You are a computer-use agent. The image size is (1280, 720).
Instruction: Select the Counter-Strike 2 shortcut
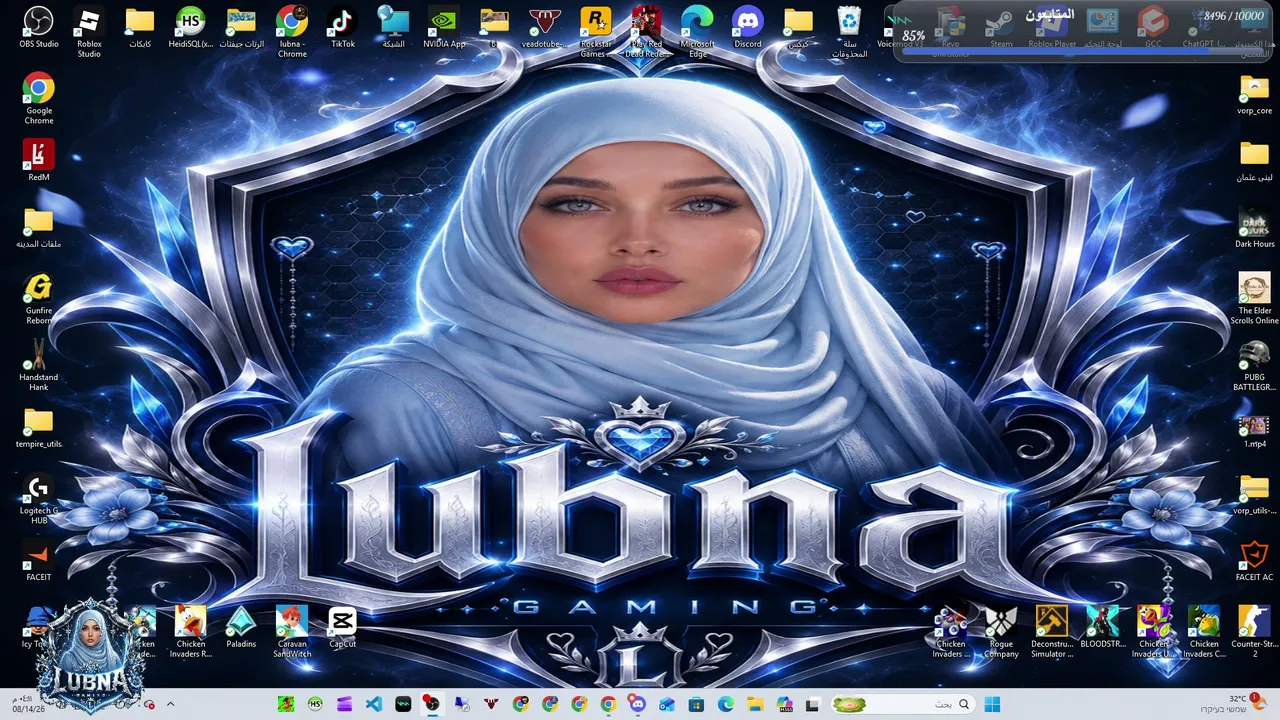pos(1255,632)
